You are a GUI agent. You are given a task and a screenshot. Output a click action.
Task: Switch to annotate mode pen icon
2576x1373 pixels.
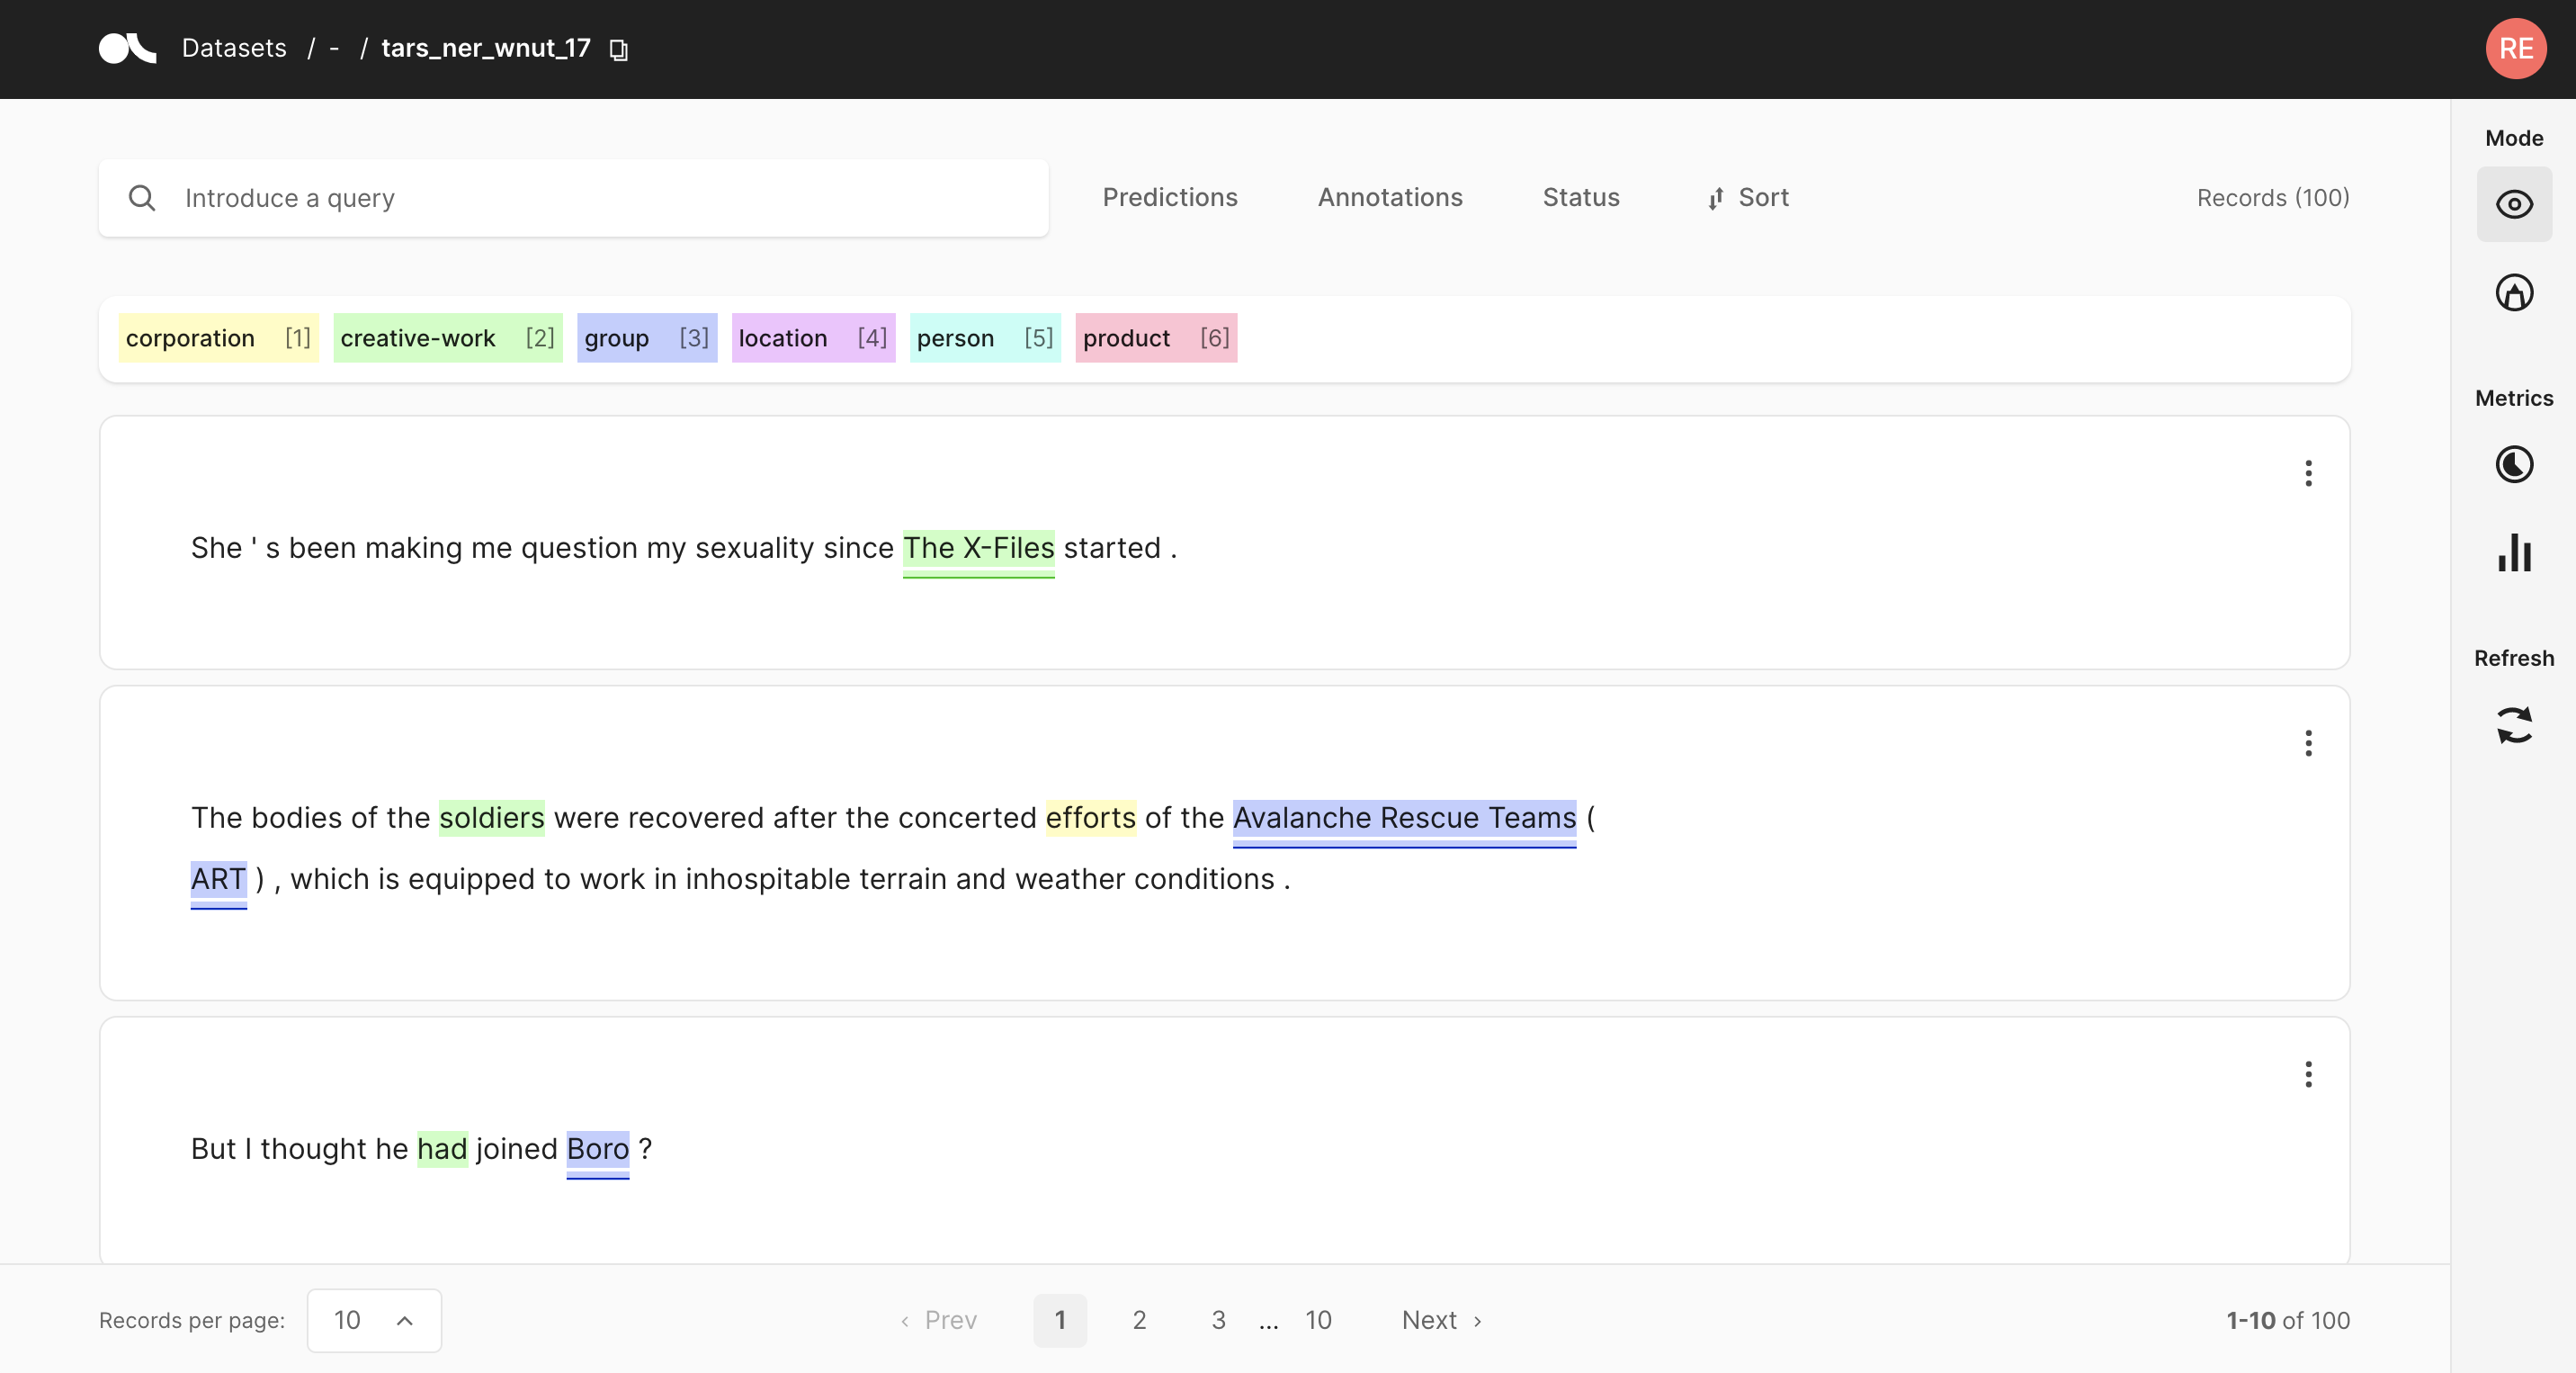[2514, 293]
